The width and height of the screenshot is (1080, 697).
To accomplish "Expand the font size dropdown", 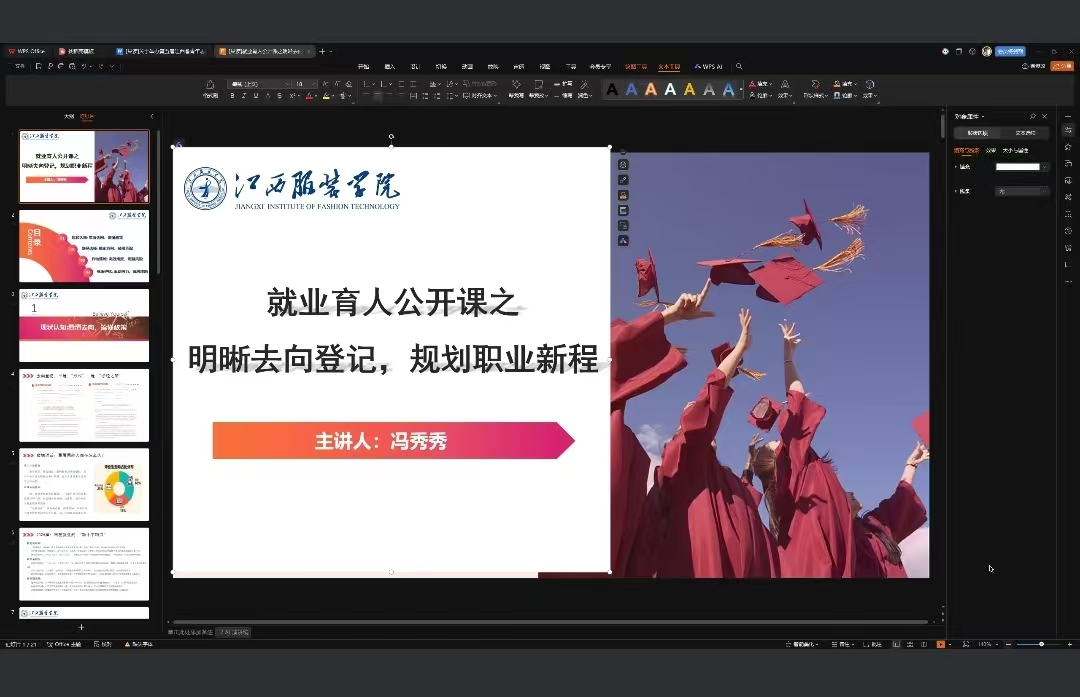I will point(314,84).
